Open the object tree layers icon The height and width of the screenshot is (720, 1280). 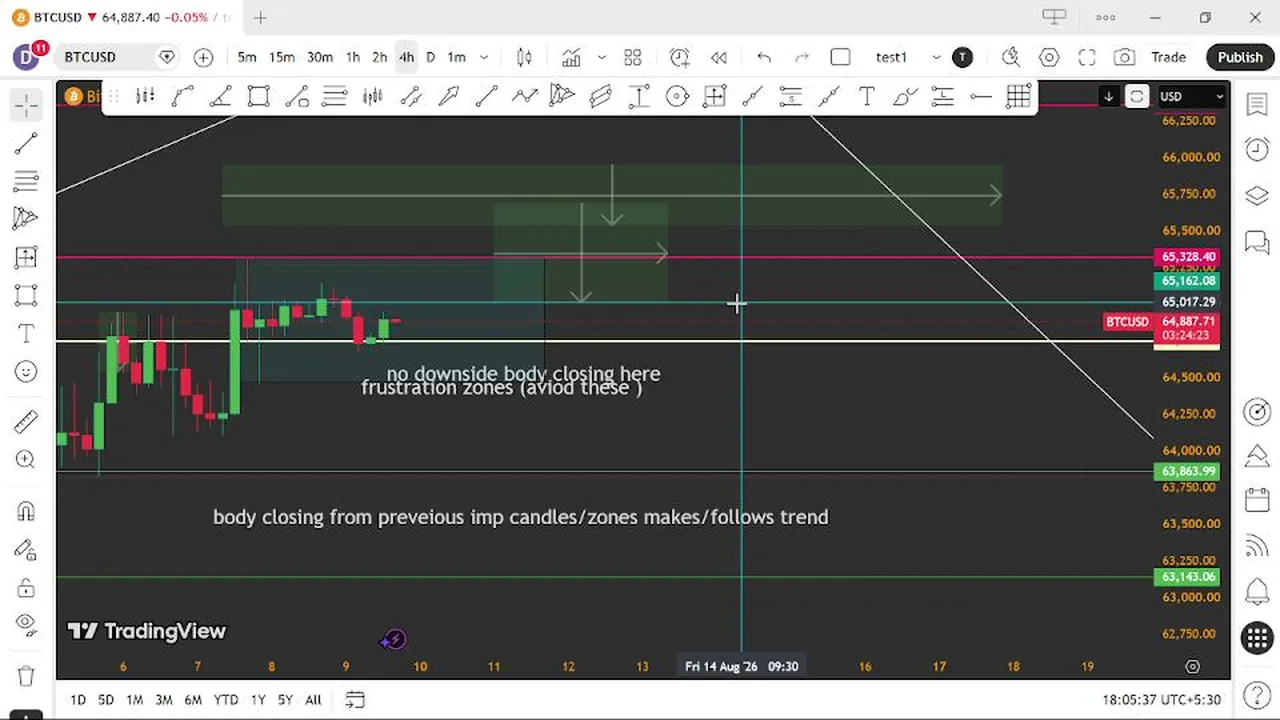(1257, 195)
